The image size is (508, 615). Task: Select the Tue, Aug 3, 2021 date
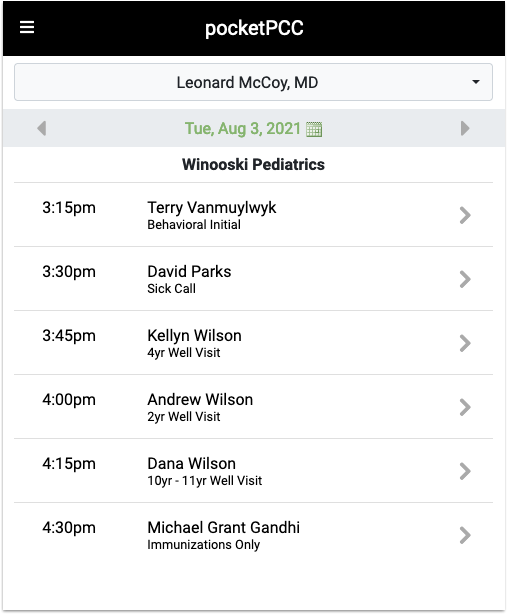[242, 129]
